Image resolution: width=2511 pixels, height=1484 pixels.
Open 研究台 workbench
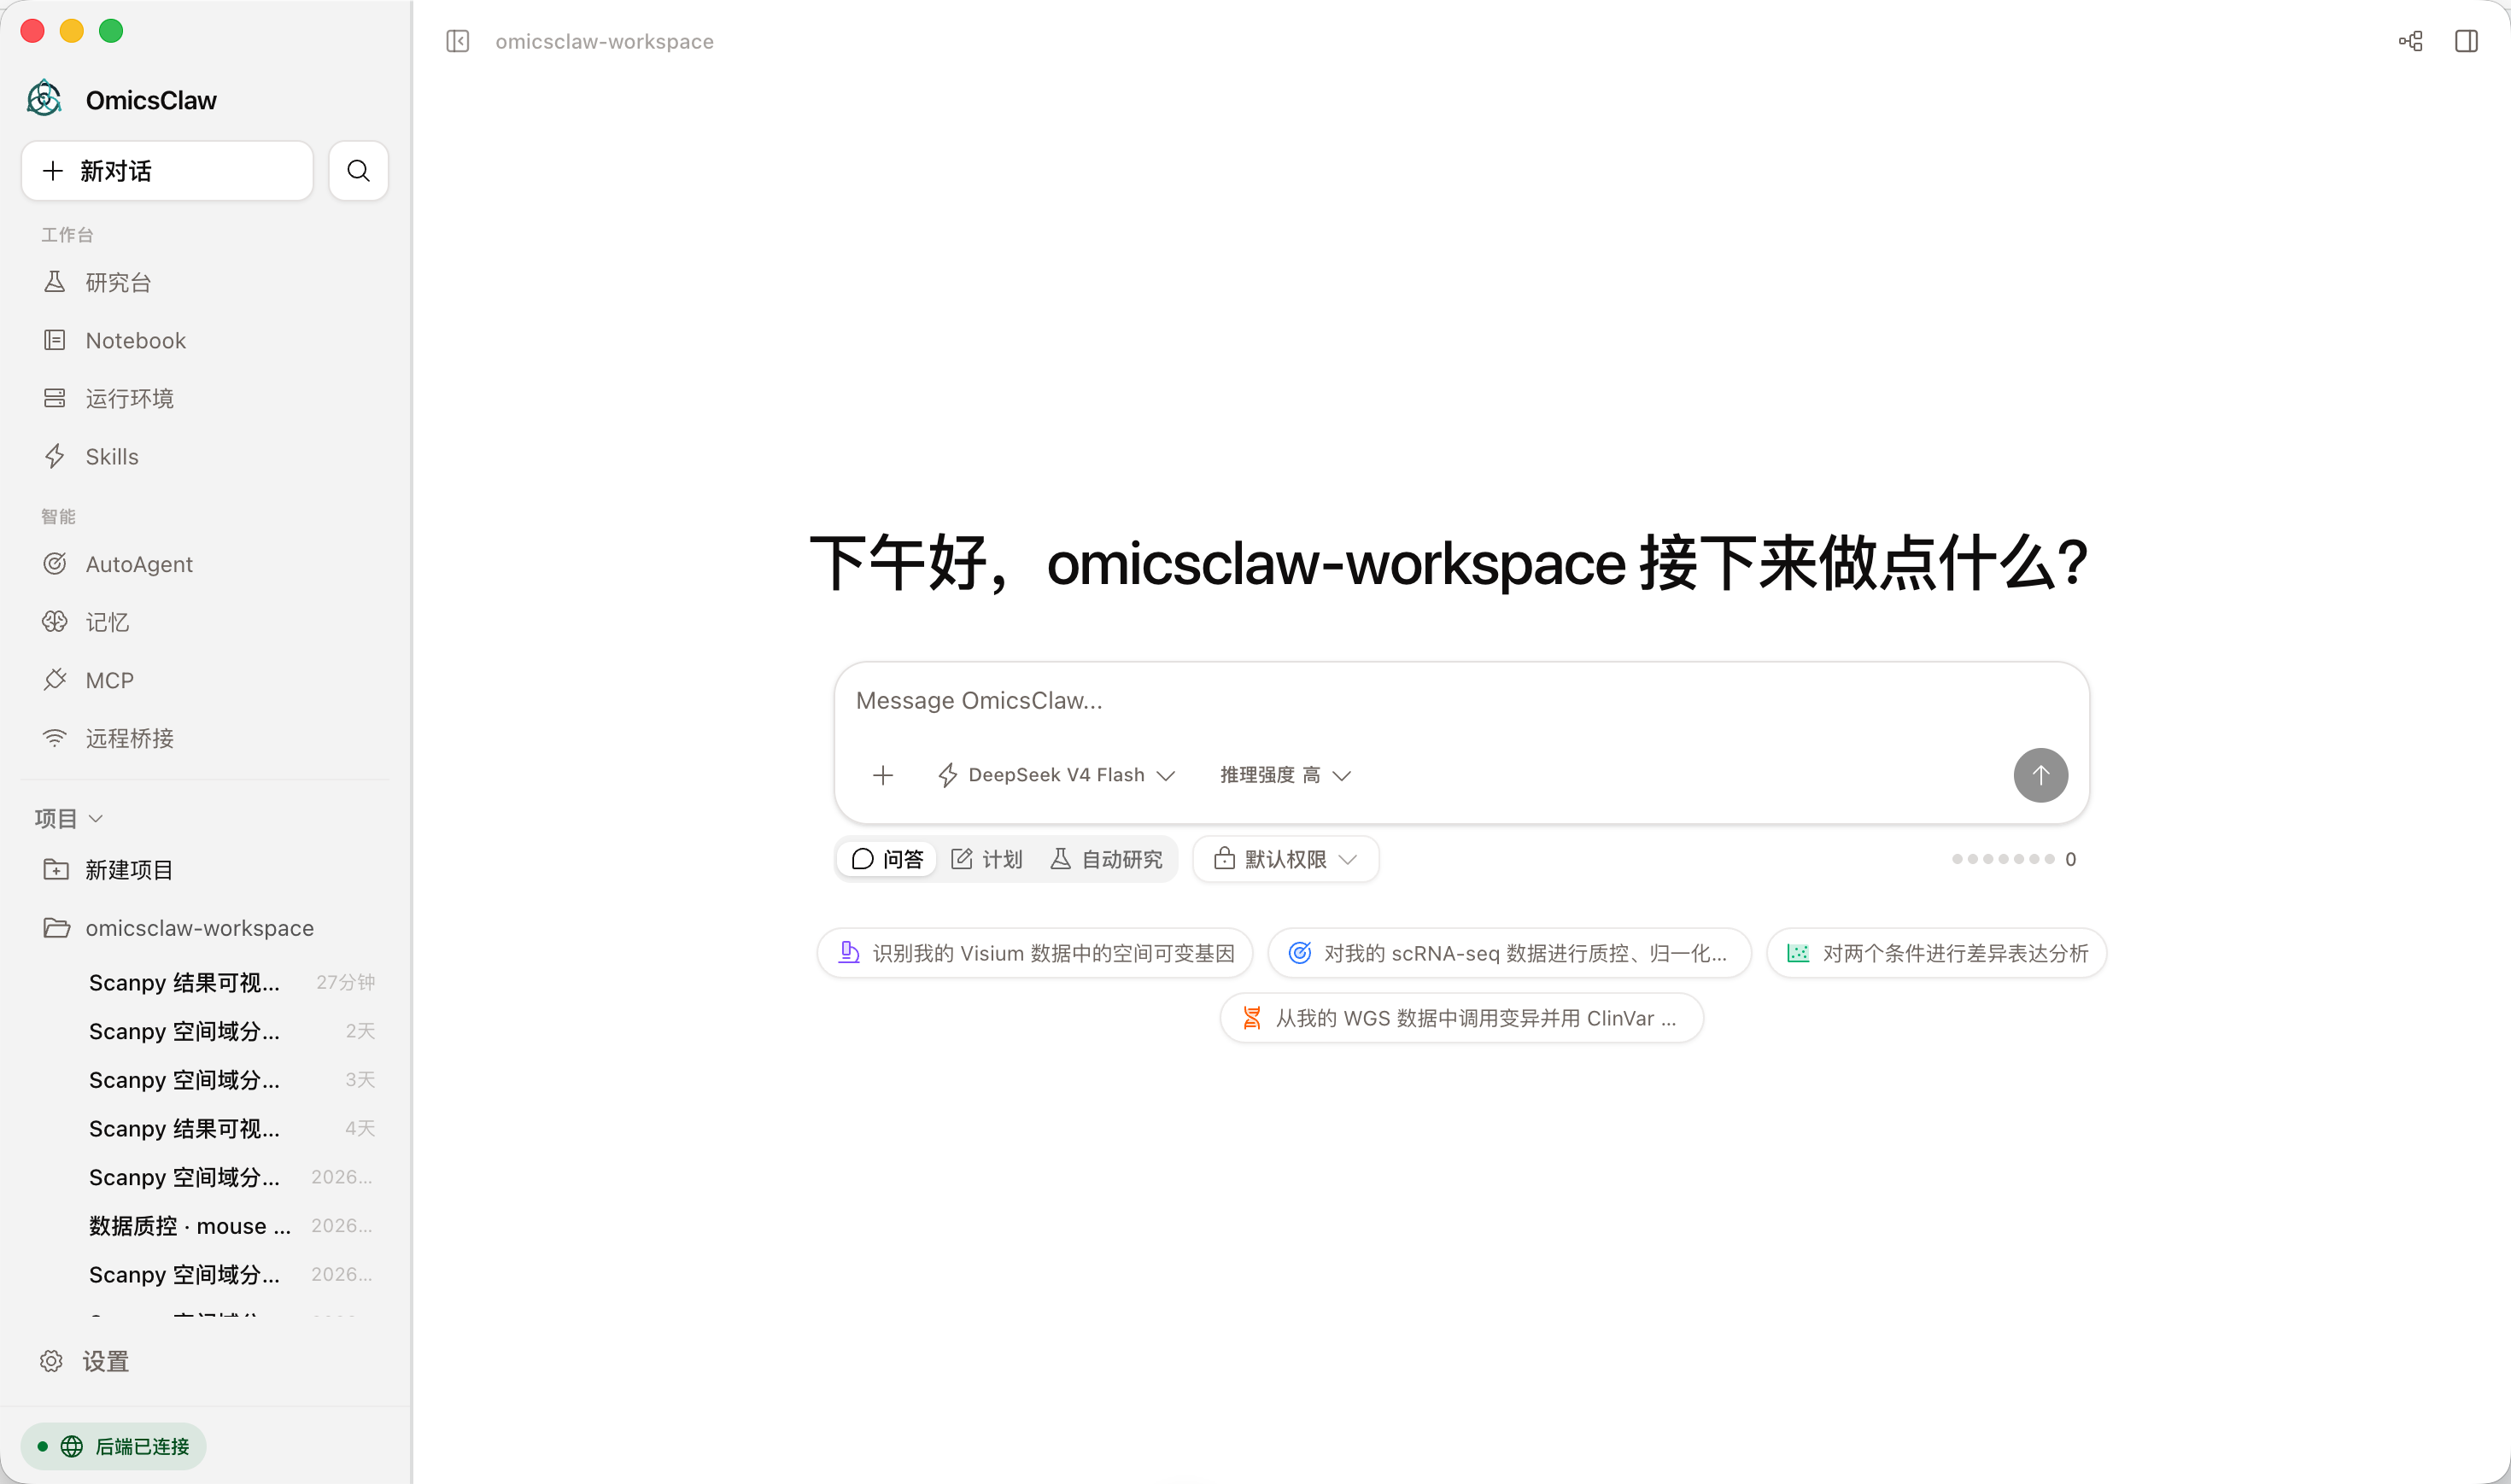205,283
